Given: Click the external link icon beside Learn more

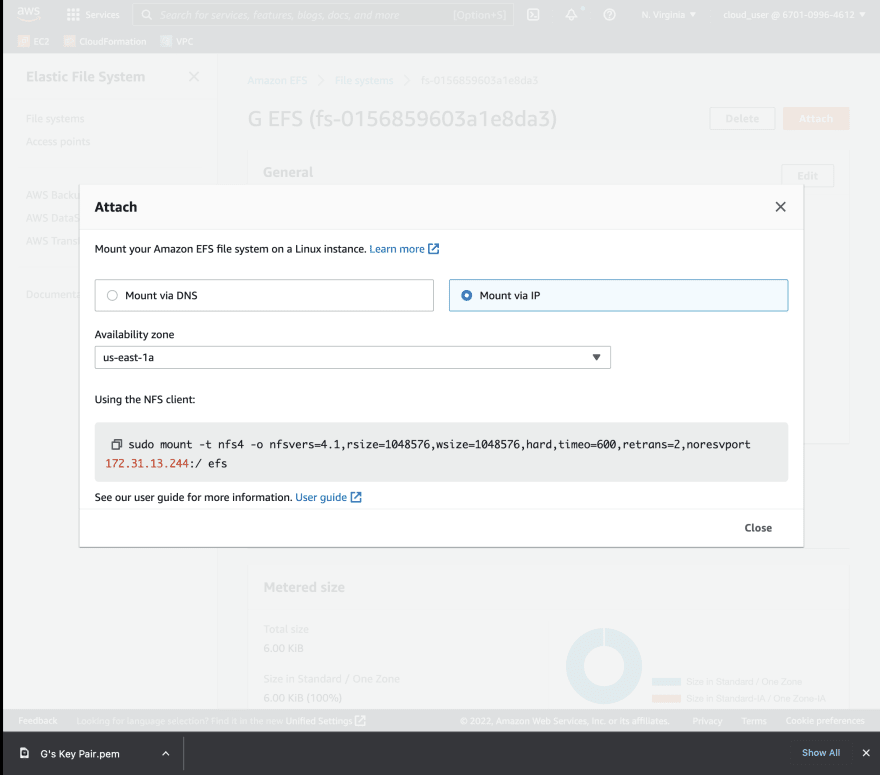Looking at the screenshot, I should pos(433,249).
